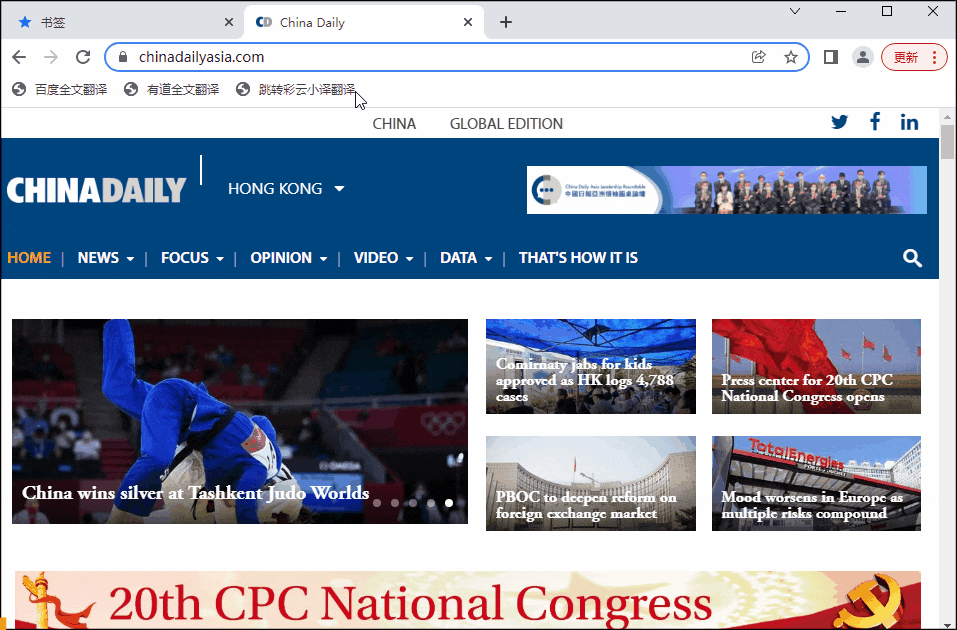Select the third carousel dot
957x630 pixels.
413,503
